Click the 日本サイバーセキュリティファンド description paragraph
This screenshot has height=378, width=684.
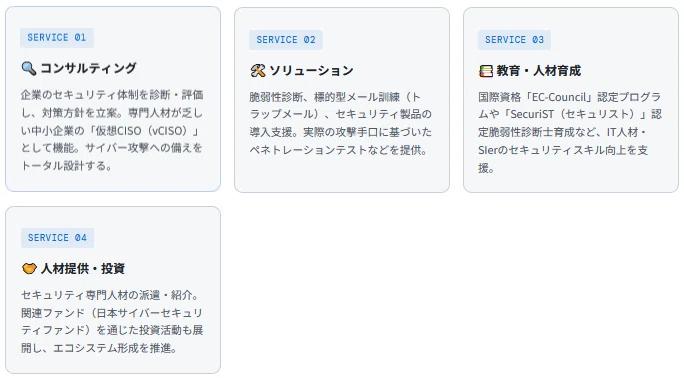(x=112, y=321)
